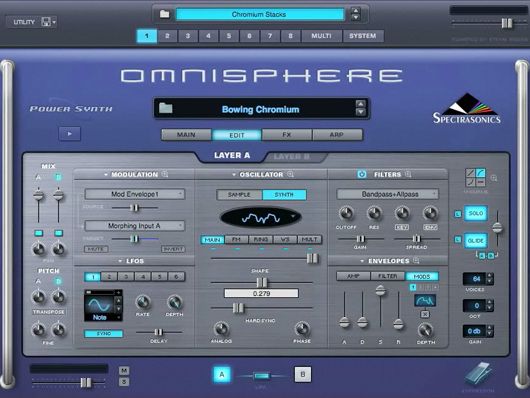Click the oscillator SHAPE slider handle
Viewport: 530px width, 398px height.
pyautogui.click(x=262, y=282)
